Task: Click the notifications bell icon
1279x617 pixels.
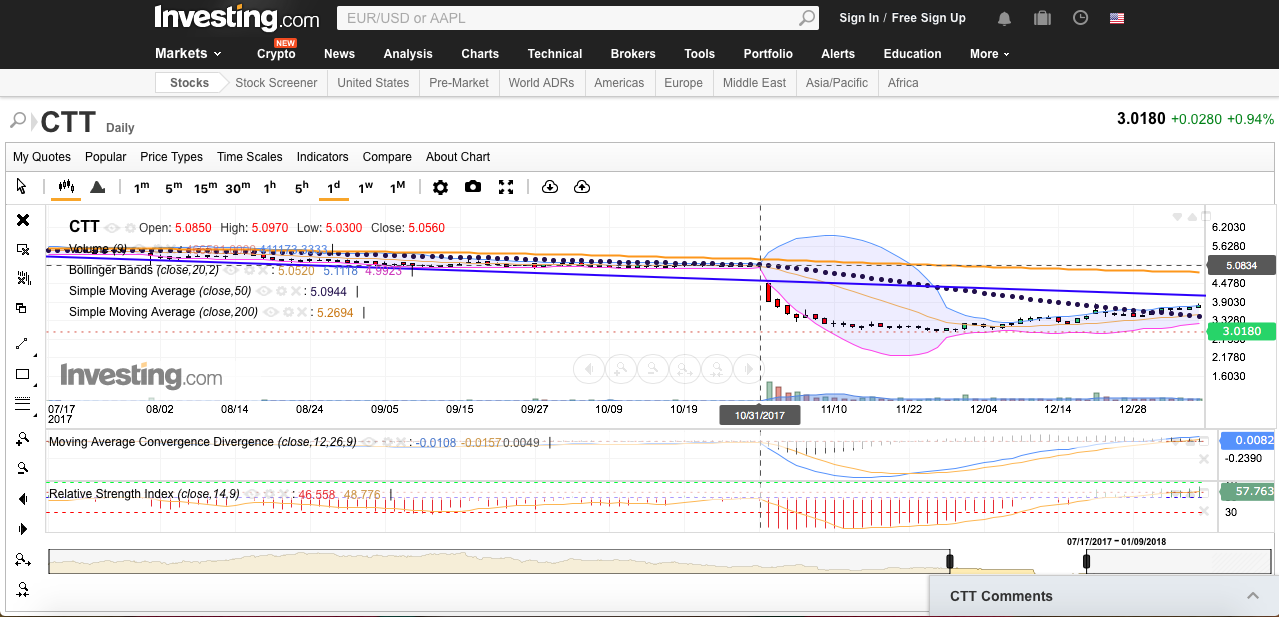Action: tap(1004, 18)
